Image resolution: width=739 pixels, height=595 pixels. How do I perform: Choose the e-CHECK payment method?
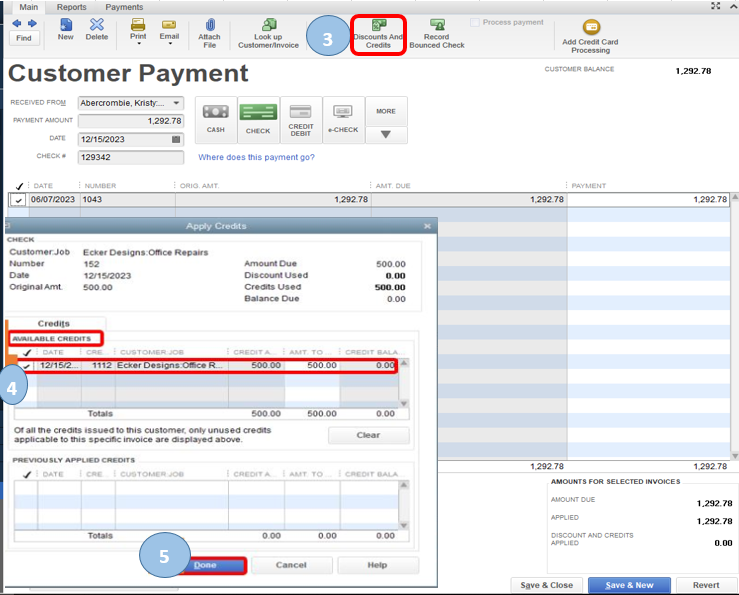point(343,118)
